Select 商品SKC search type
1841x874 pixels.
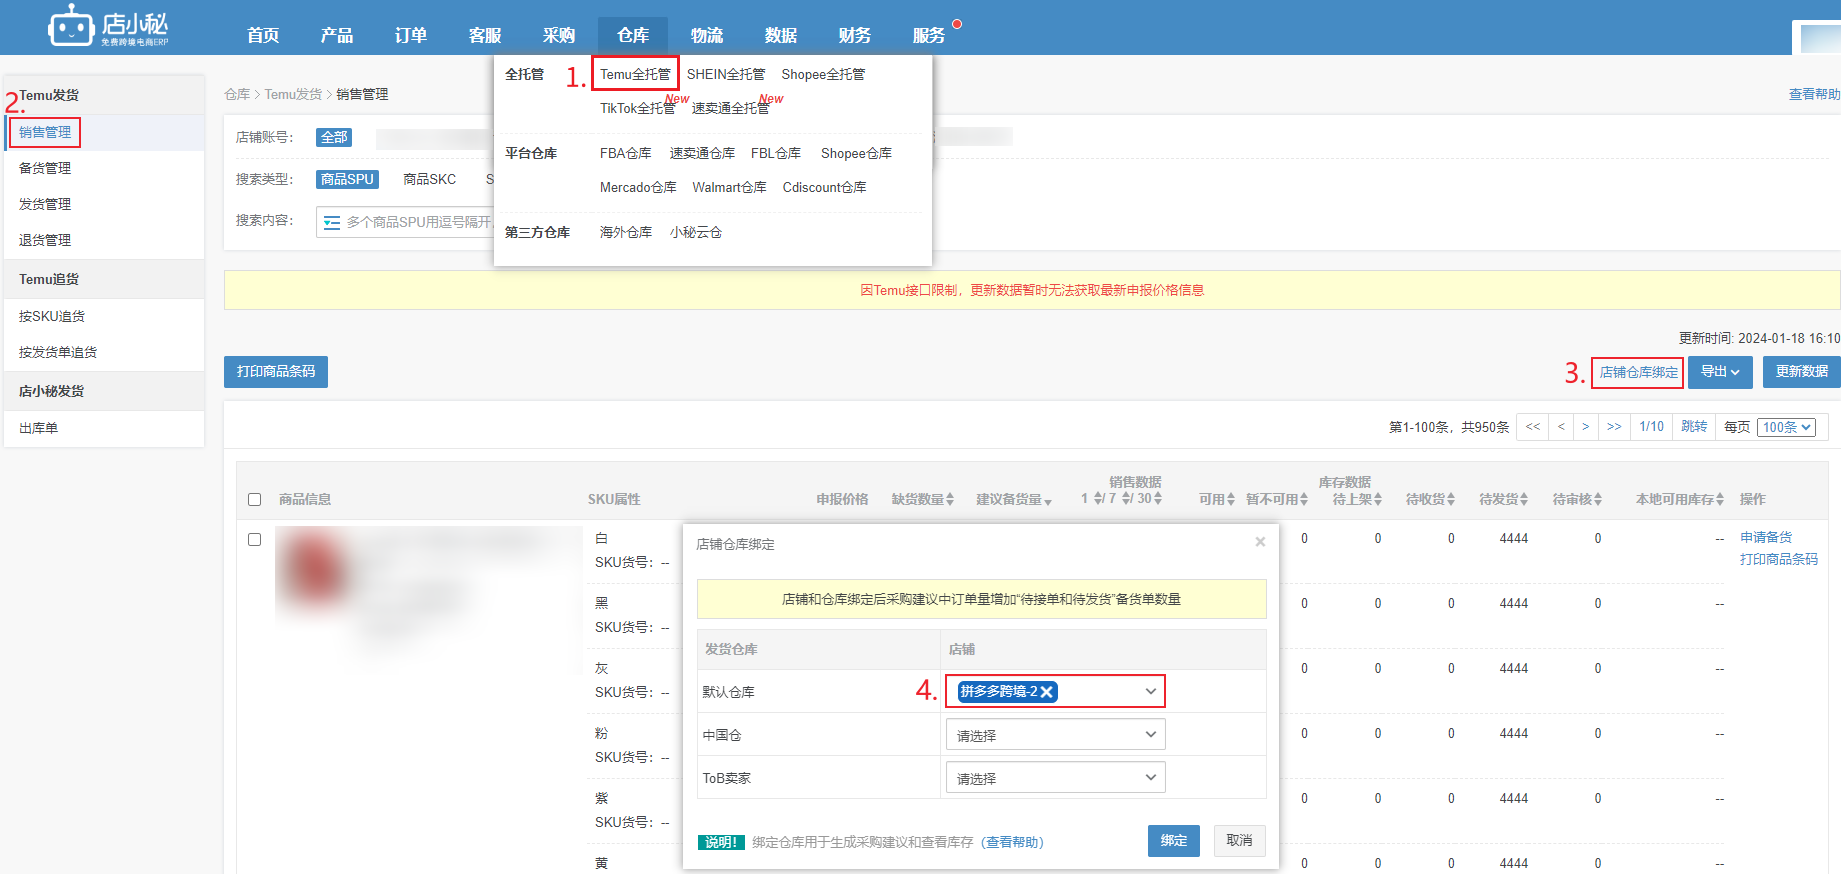click(429, 179)
